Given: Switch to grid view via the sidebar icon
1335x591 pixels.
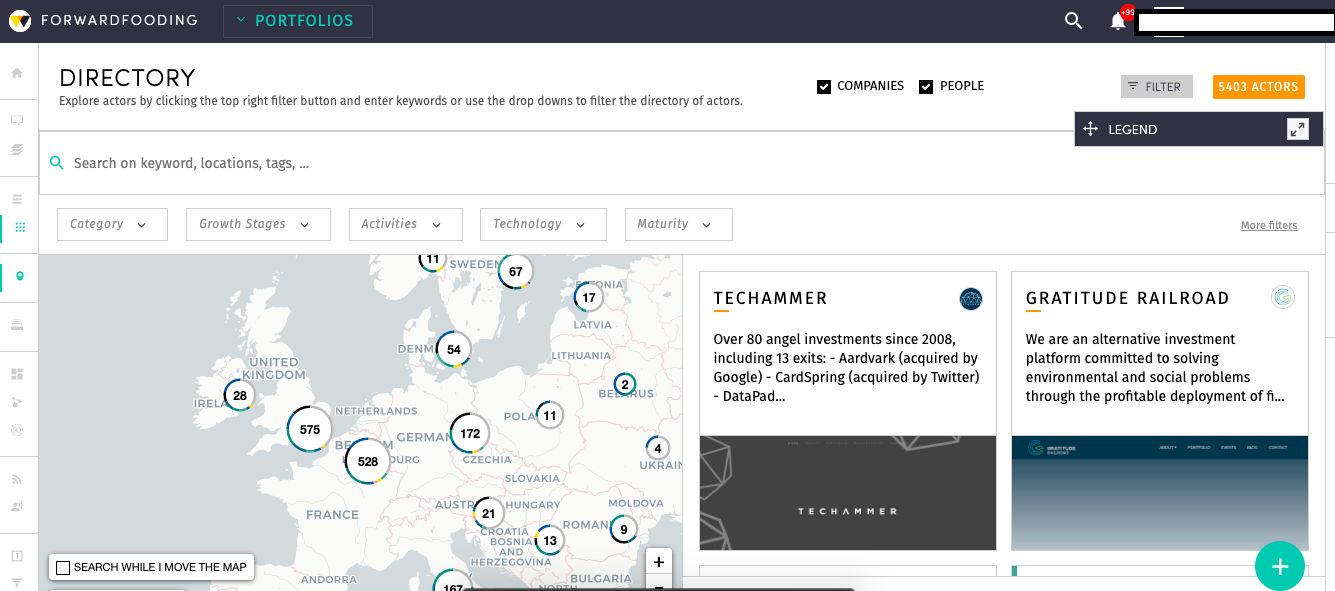Looking at the screenshot, I should pyautogui.click(x=19, y=228).
